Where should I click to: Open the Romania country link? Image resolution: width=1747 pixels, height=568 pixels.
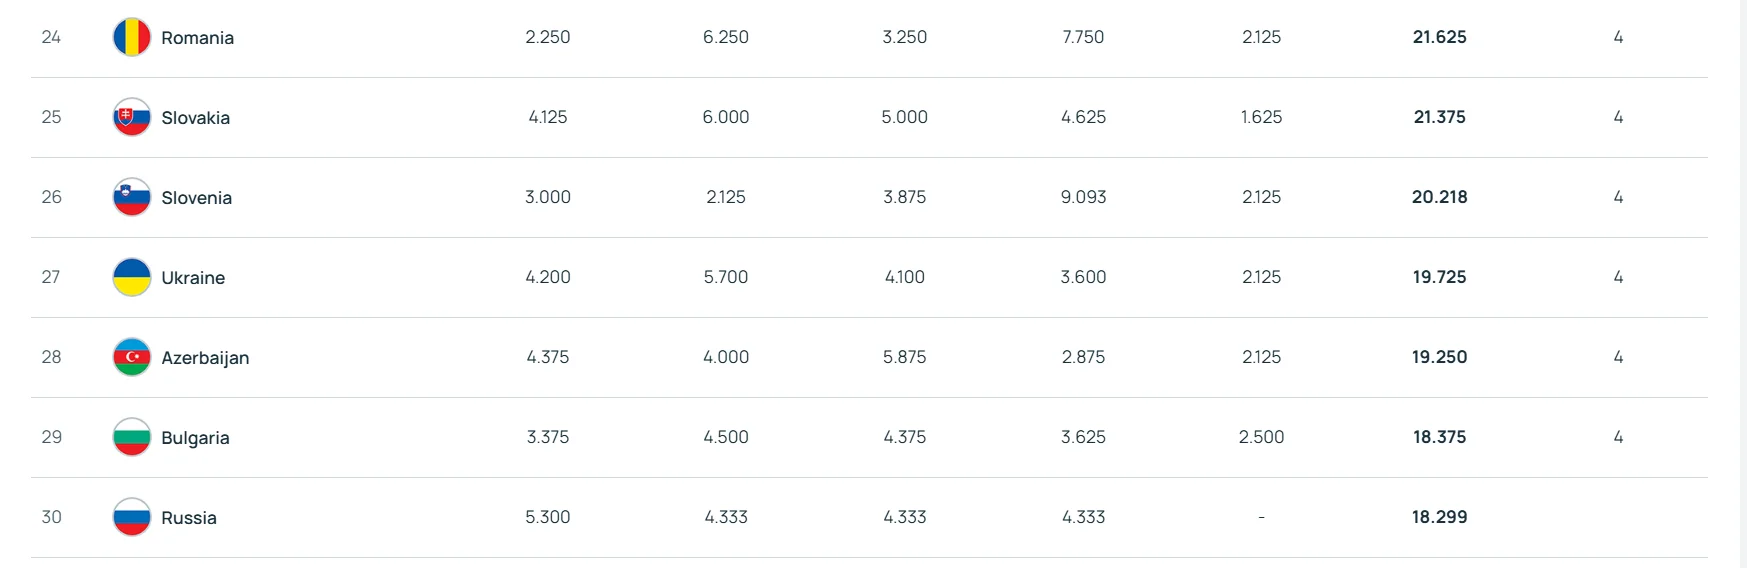(197, 38)
